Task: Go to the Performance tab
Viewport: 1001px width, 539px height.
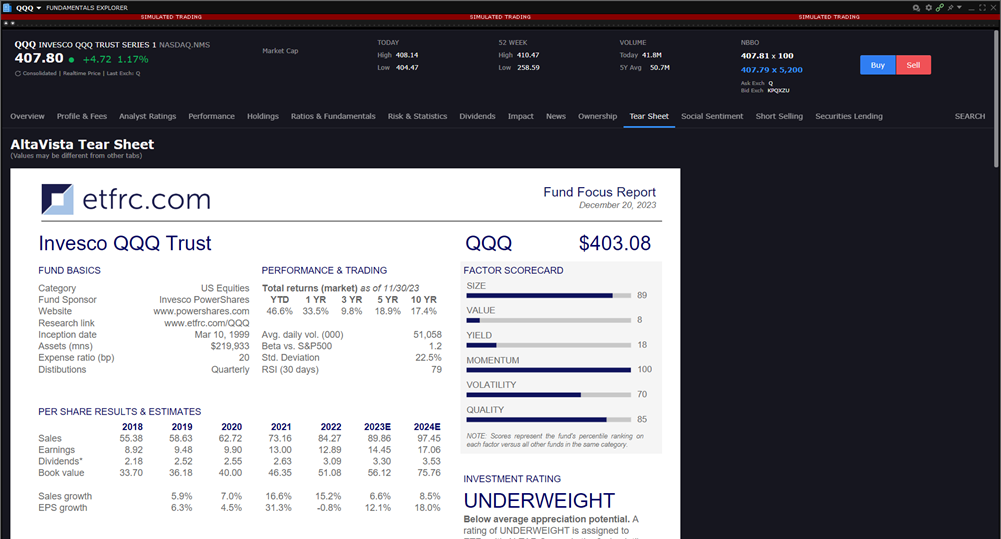Action: (x=211, y=116)
